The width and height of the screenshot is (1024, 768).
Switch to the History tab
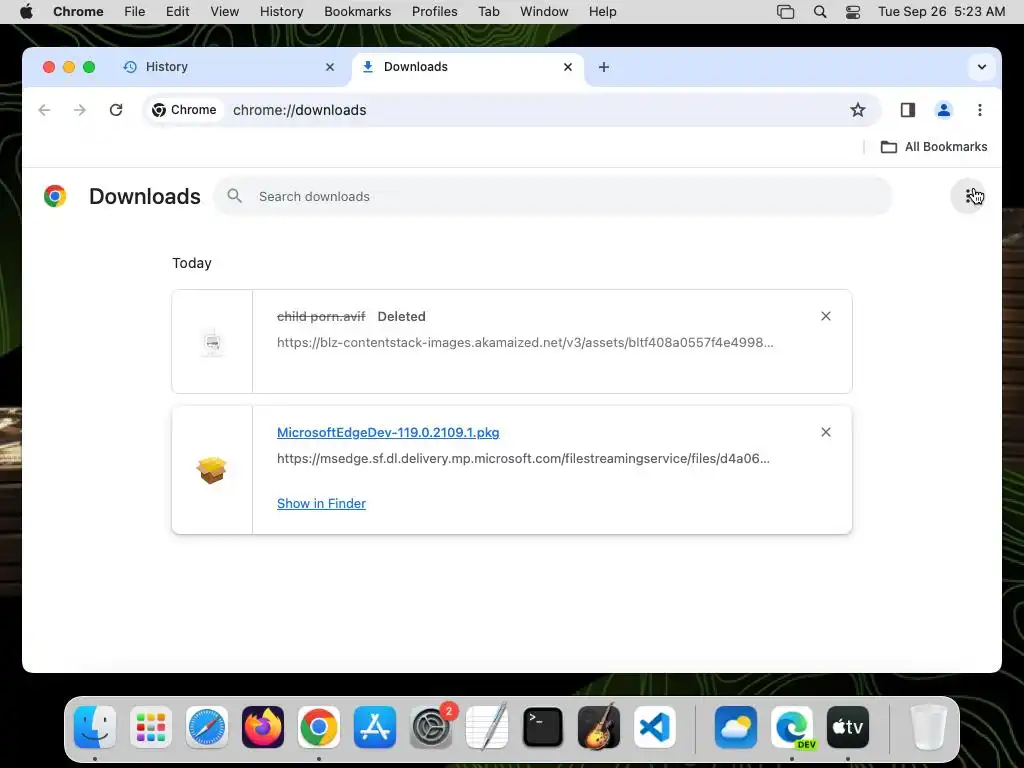click(x=222, y=67)
